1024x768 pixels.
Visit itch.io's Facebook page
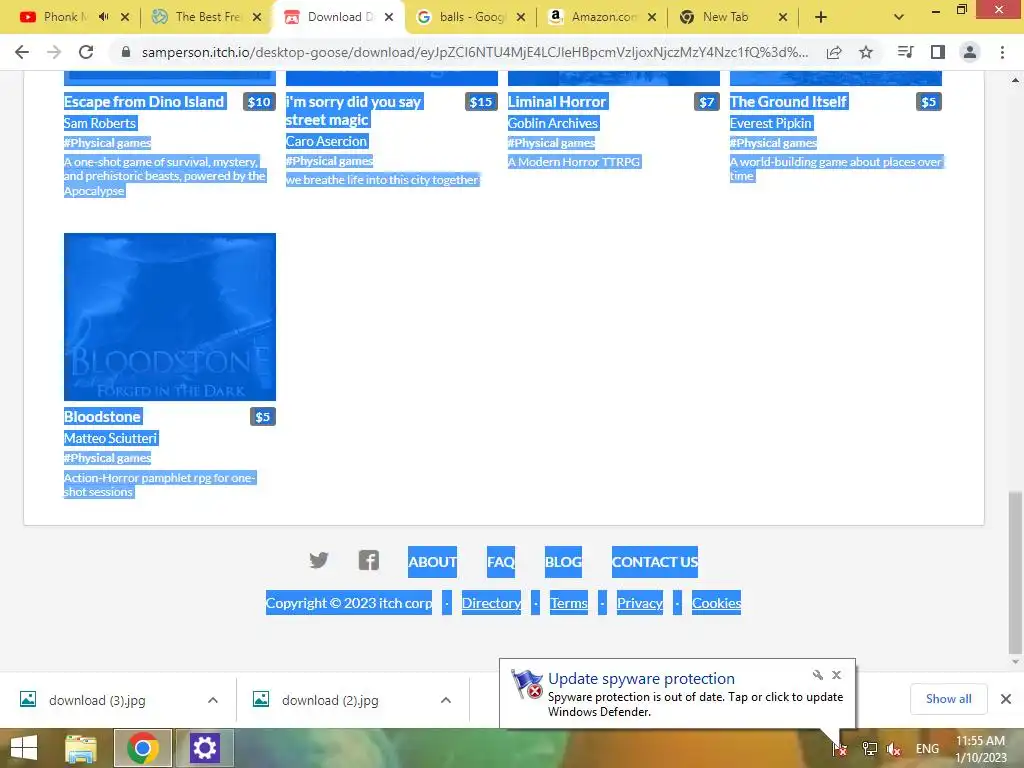369,560
